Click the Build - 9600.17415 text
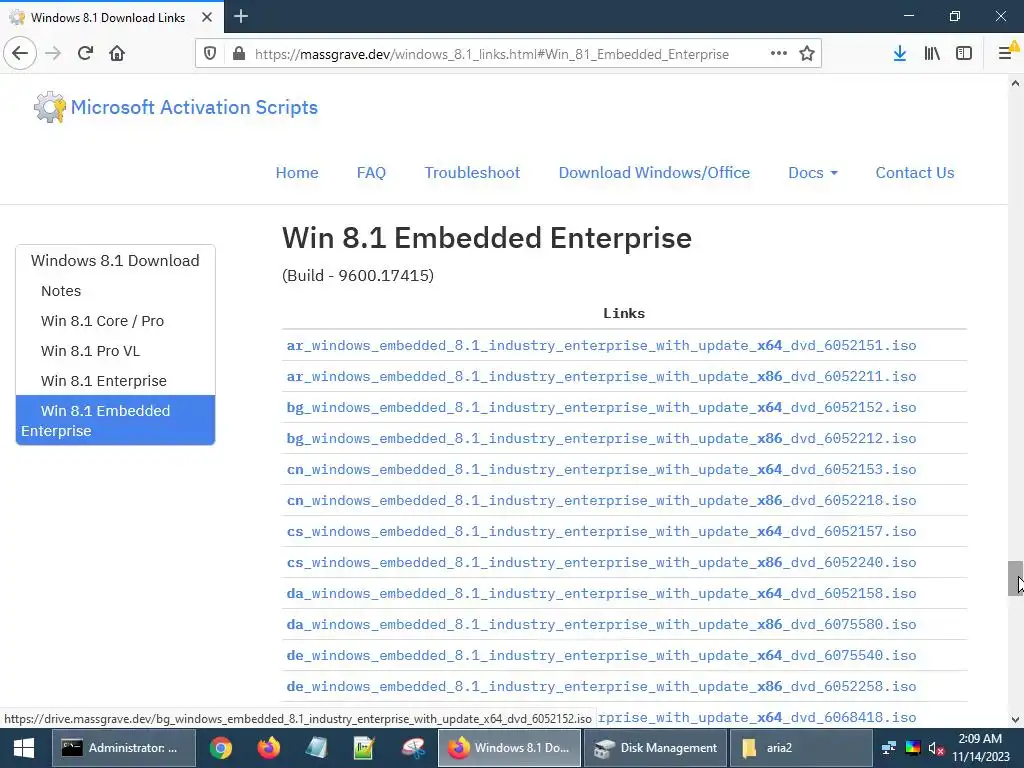 click(x=358, y=276)
